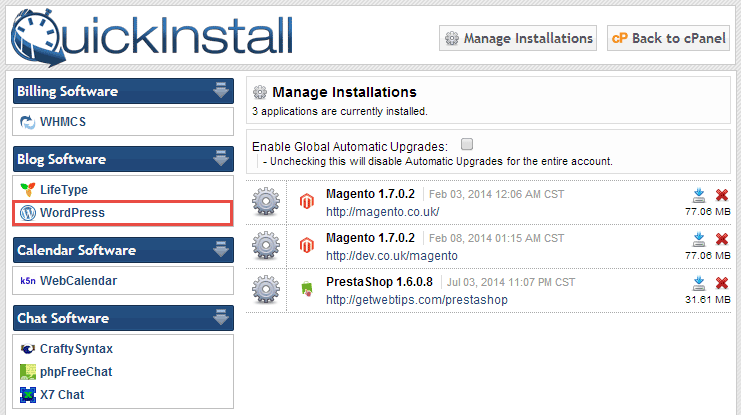Click the cP icon in Back to cPanel
The height and width of the screenshot is (415, 741).
click(620, 38)
